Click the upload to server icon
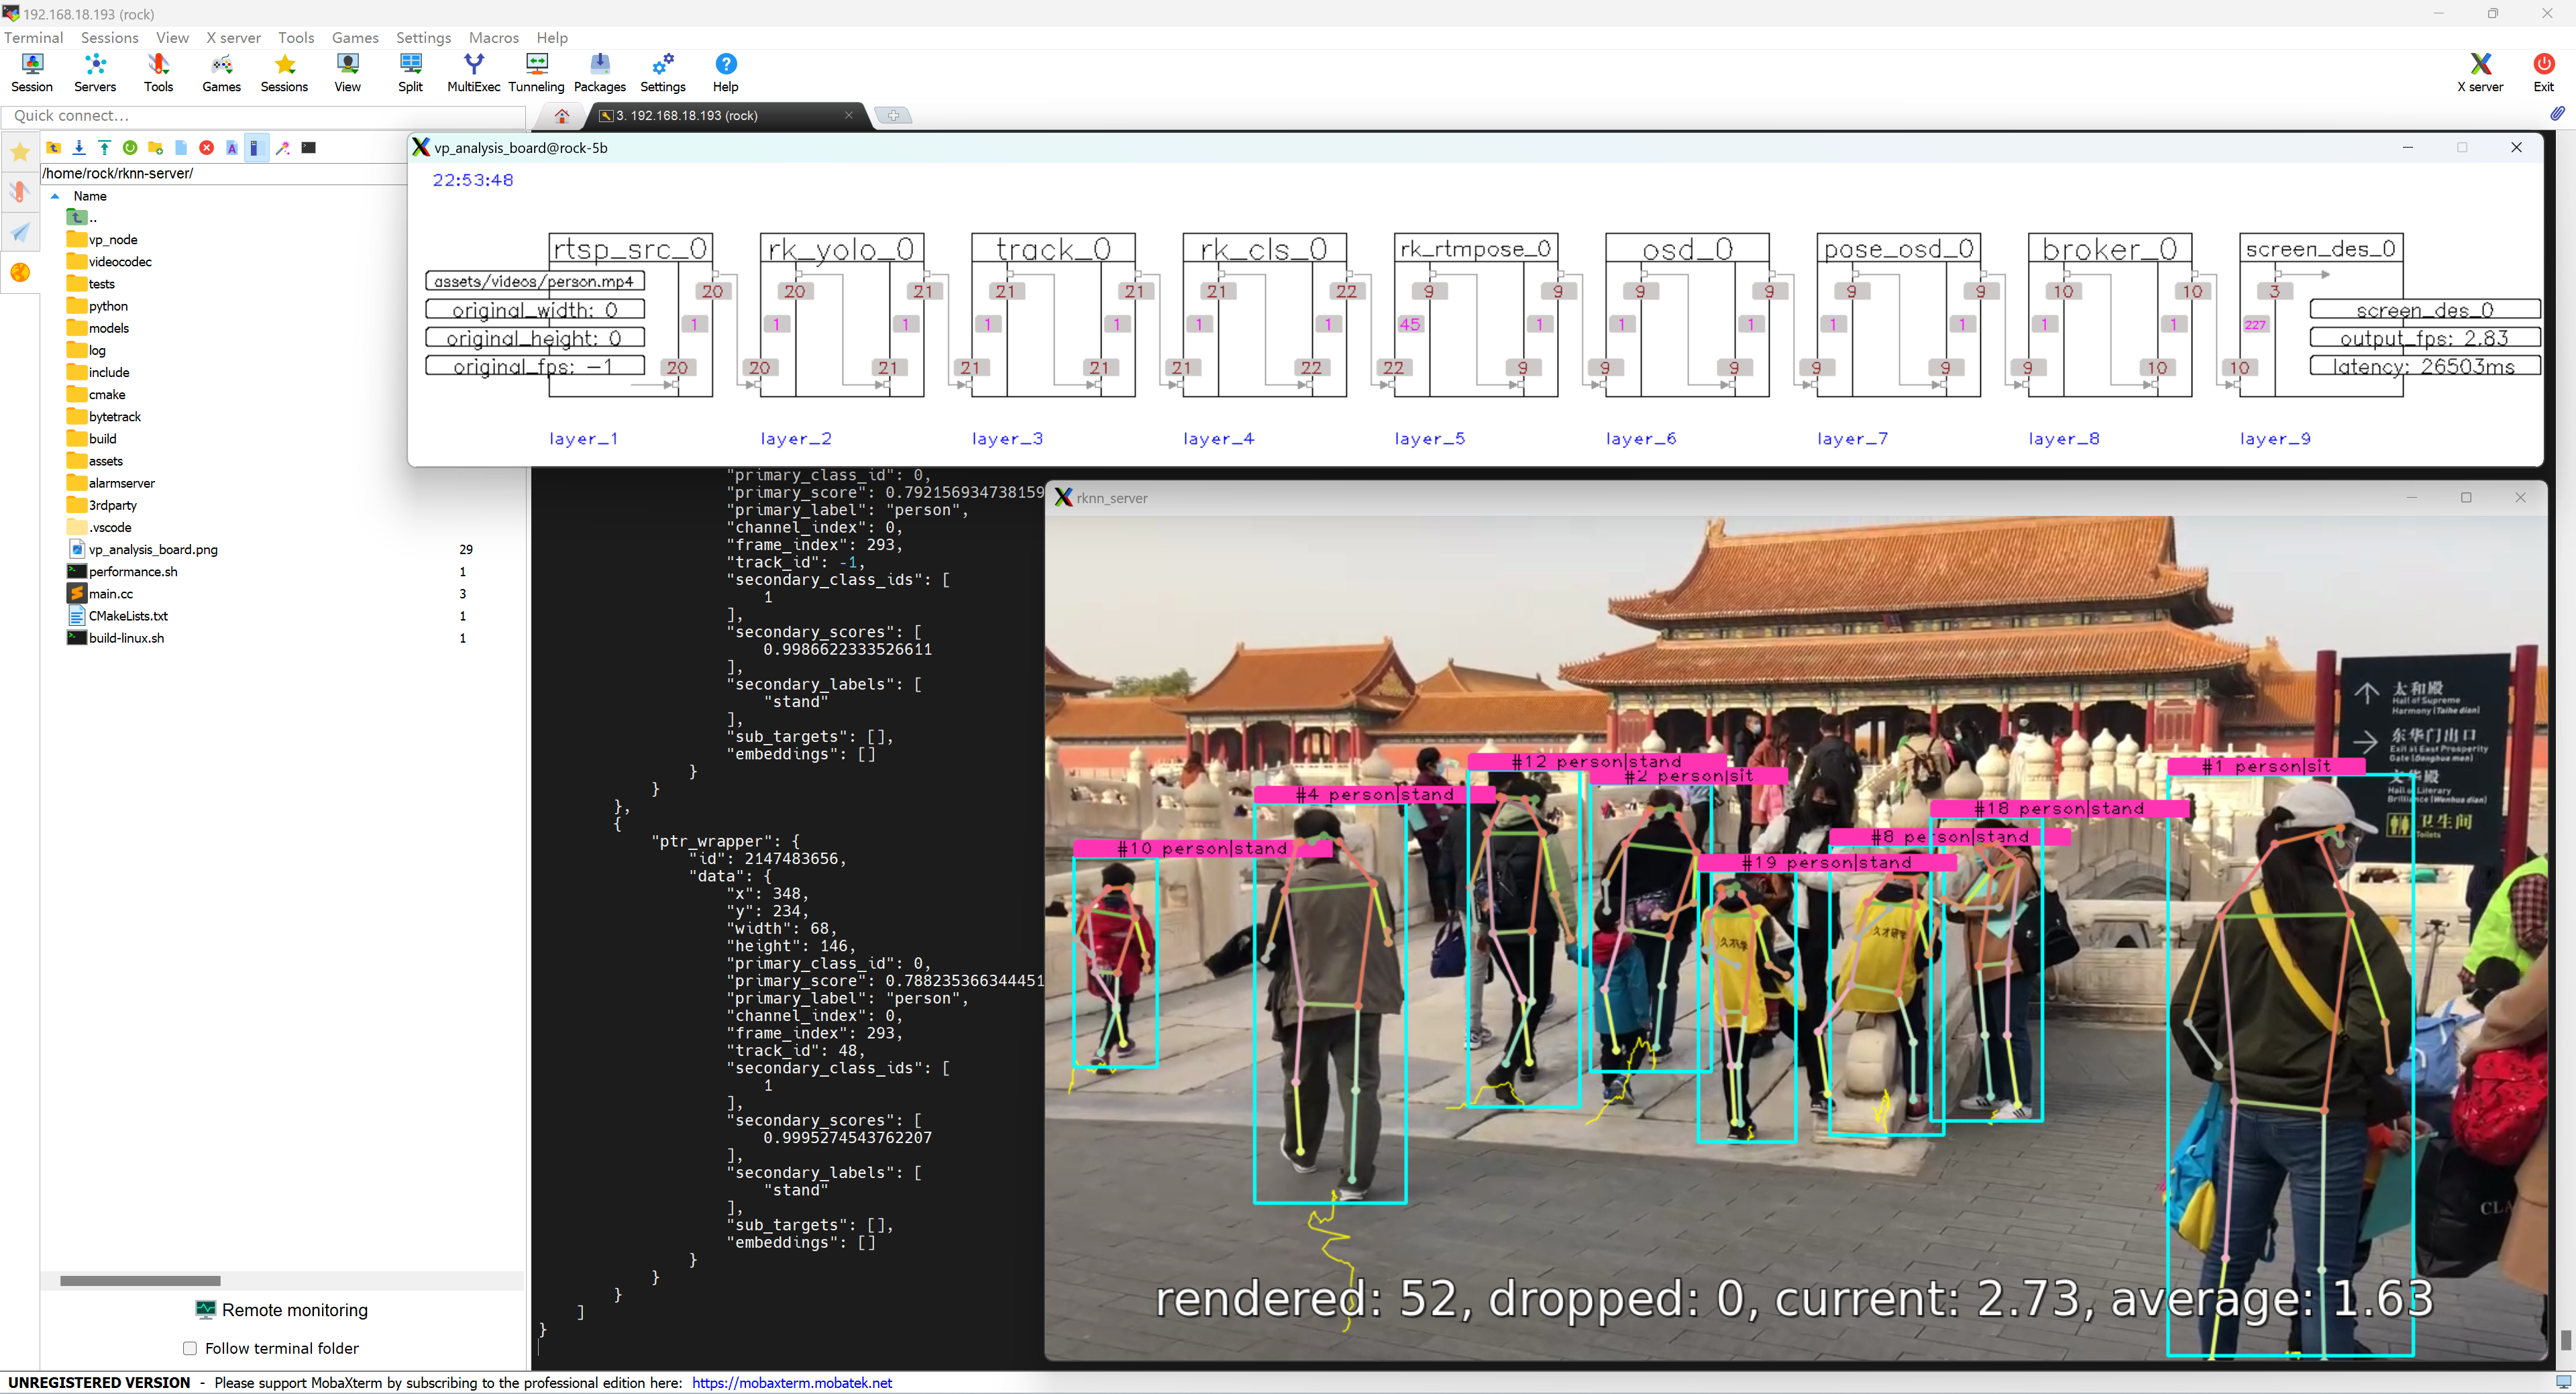Viewport: 2576px width, 1394px height. coord(104,148)
